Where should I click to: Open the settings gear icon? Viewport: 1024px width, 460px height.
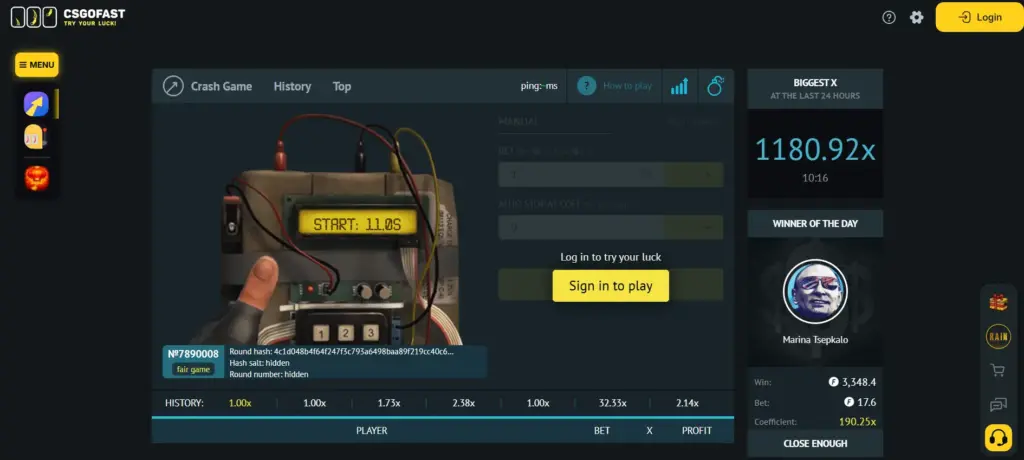click(x=917, y=18)
